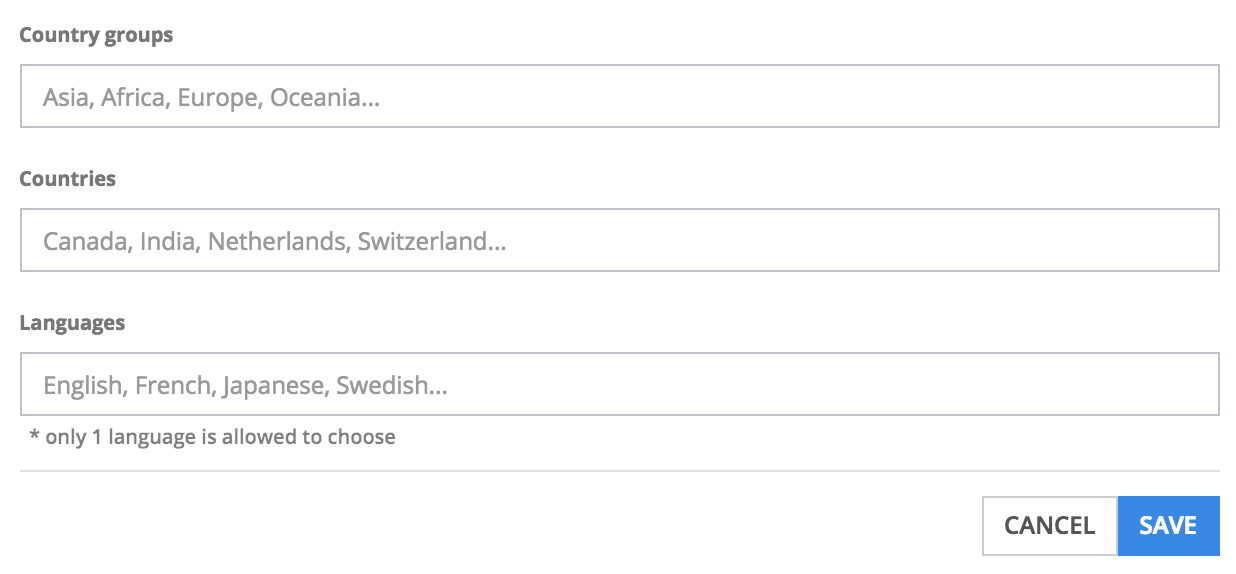1236x574 pixels.
Task: Open the Countries selection field
Action: pos(620,240)
